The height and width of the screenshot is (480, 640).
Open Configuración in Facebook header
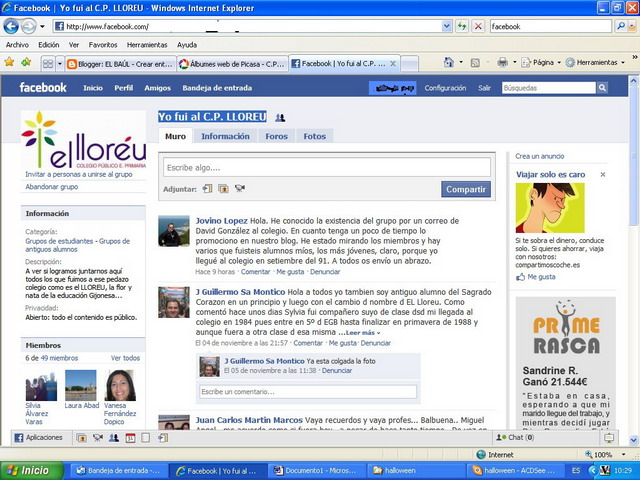445,88
